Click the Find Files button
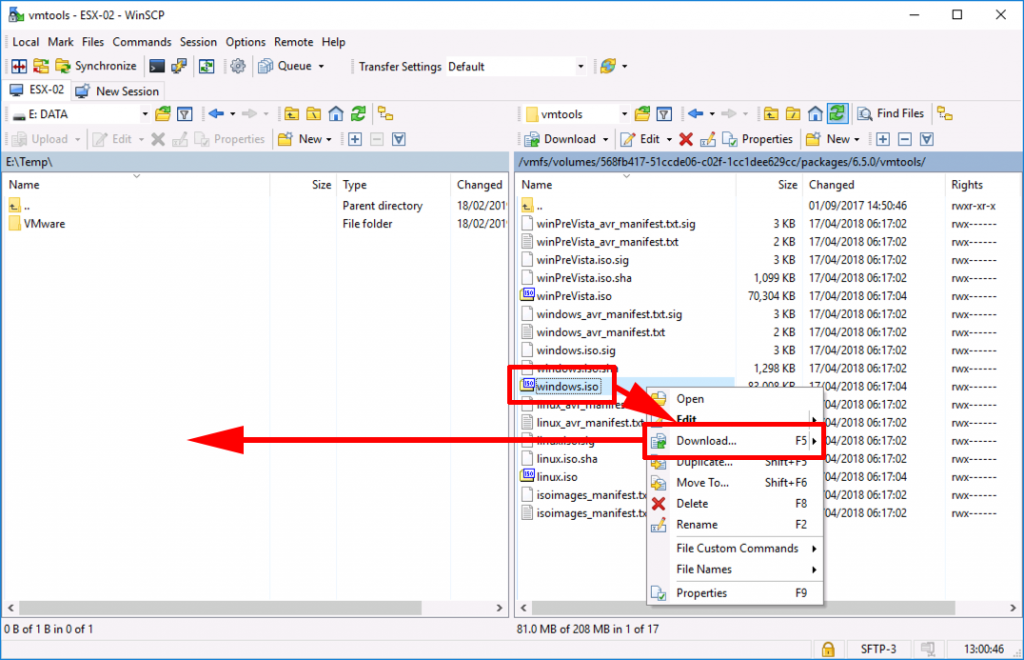The image size is (1024, 660). click(x=891, y=114)
